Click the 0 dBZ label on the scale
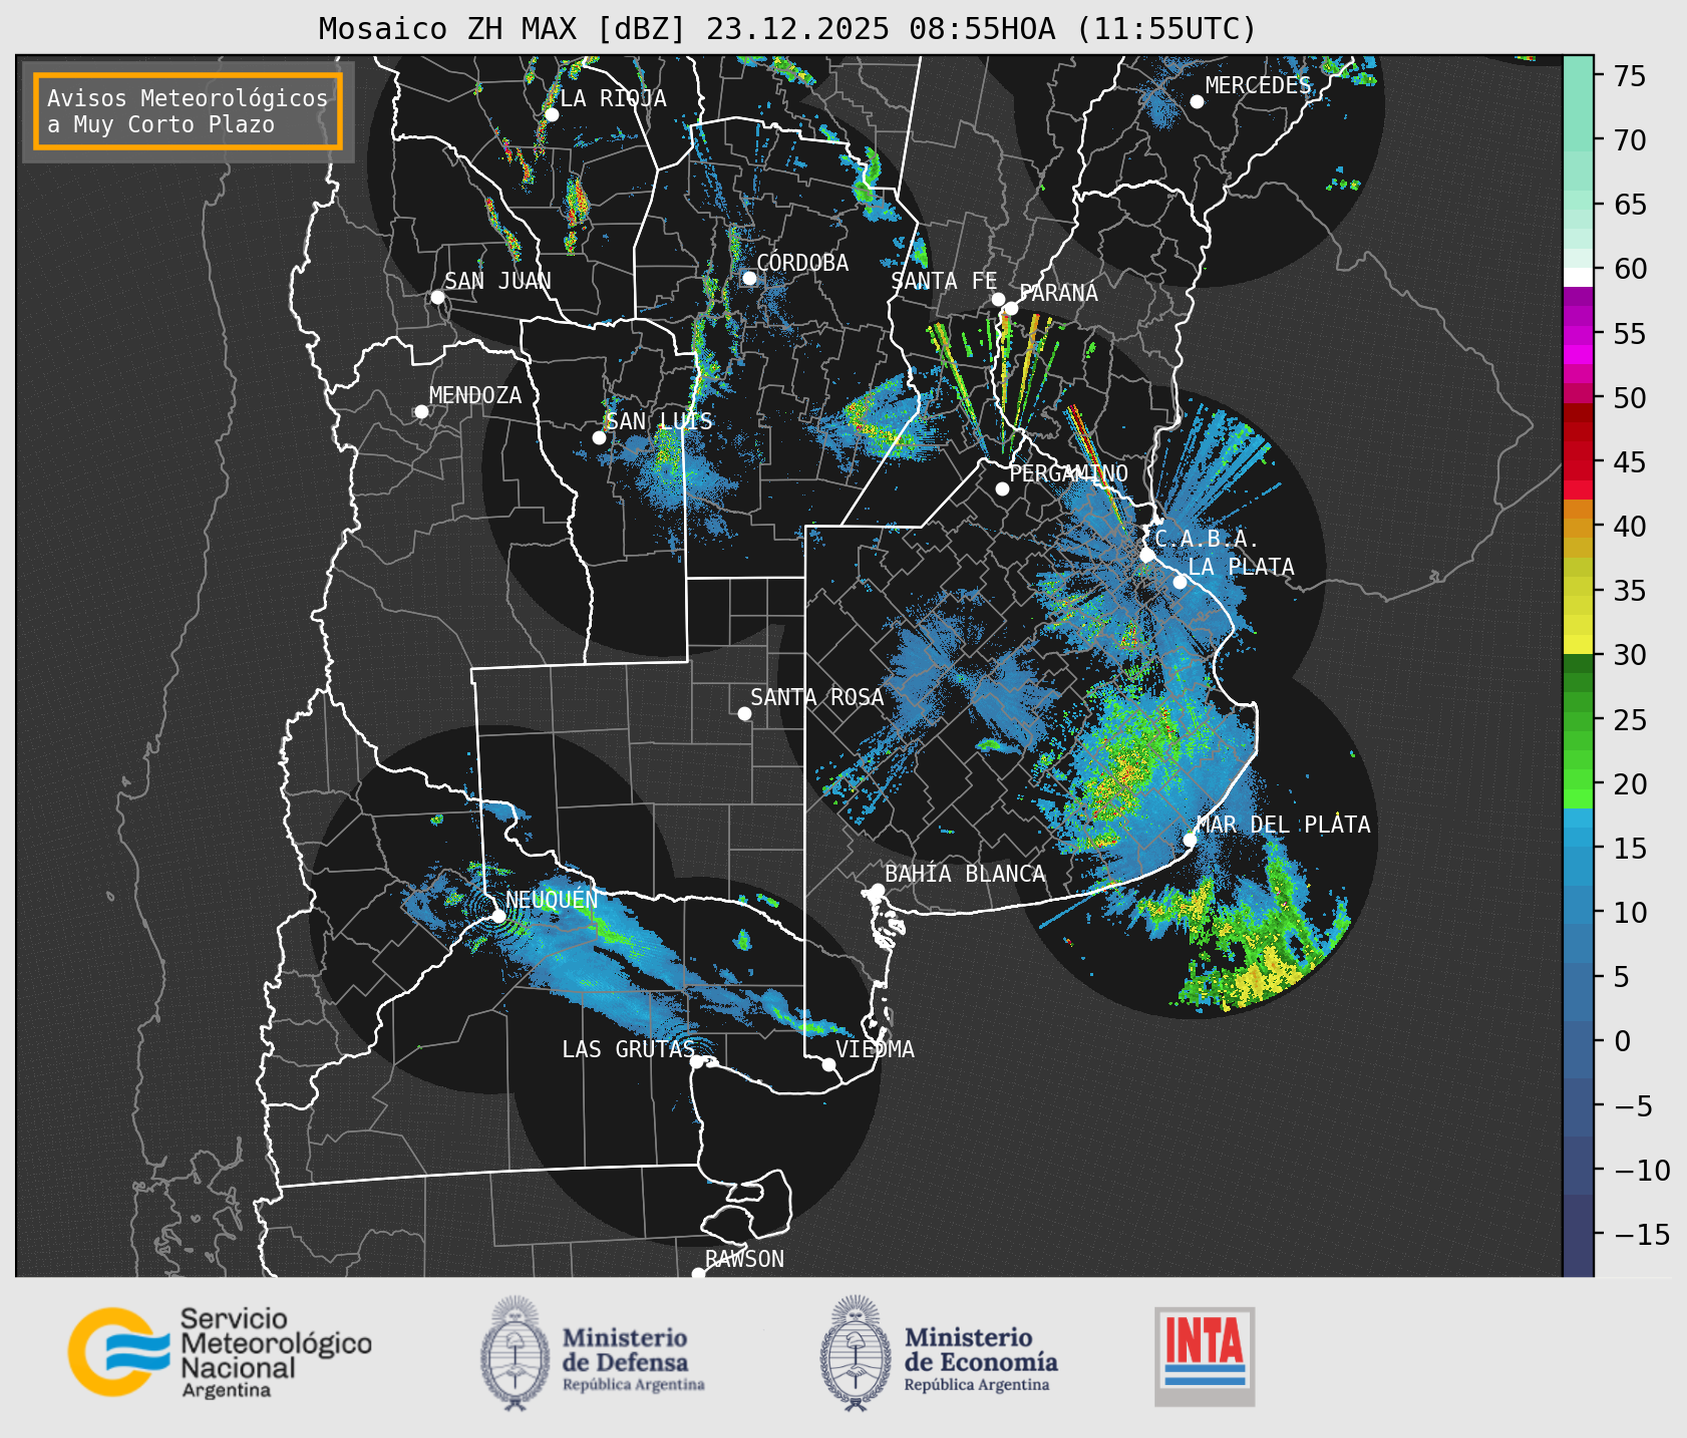 [1623, 1042]
